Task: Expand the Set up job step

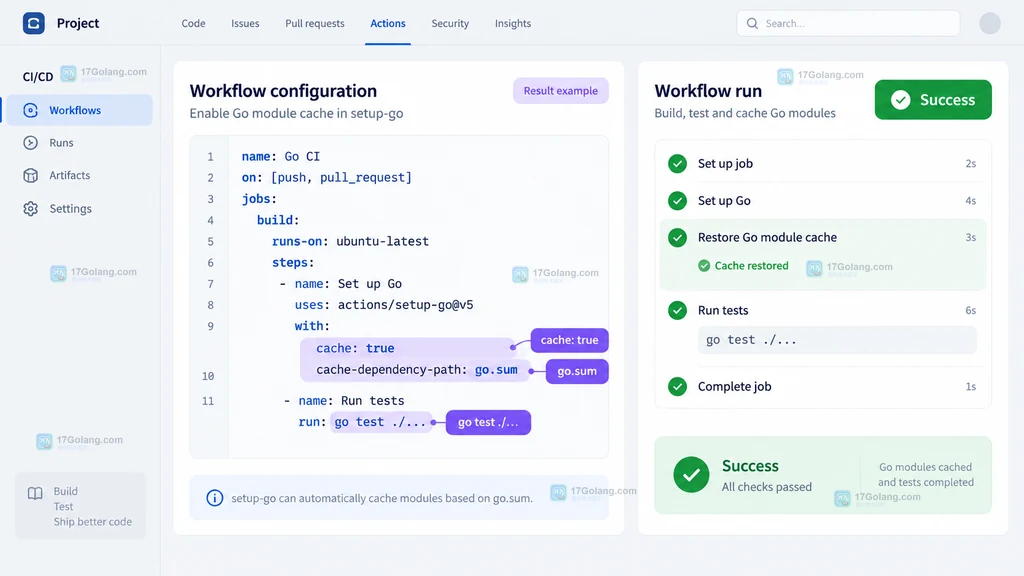Action: [822, 163]
